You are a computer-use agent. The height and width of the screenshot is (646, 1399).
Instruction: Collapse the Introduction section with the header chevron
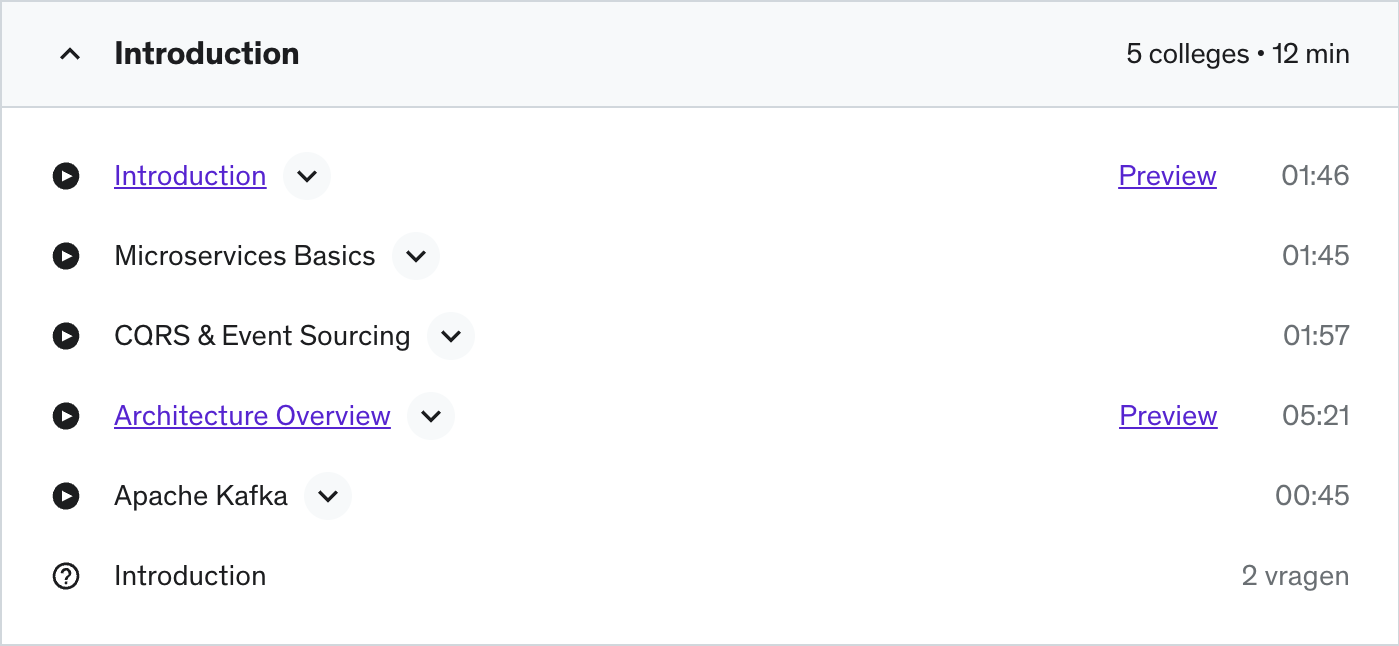click(70, 54)
